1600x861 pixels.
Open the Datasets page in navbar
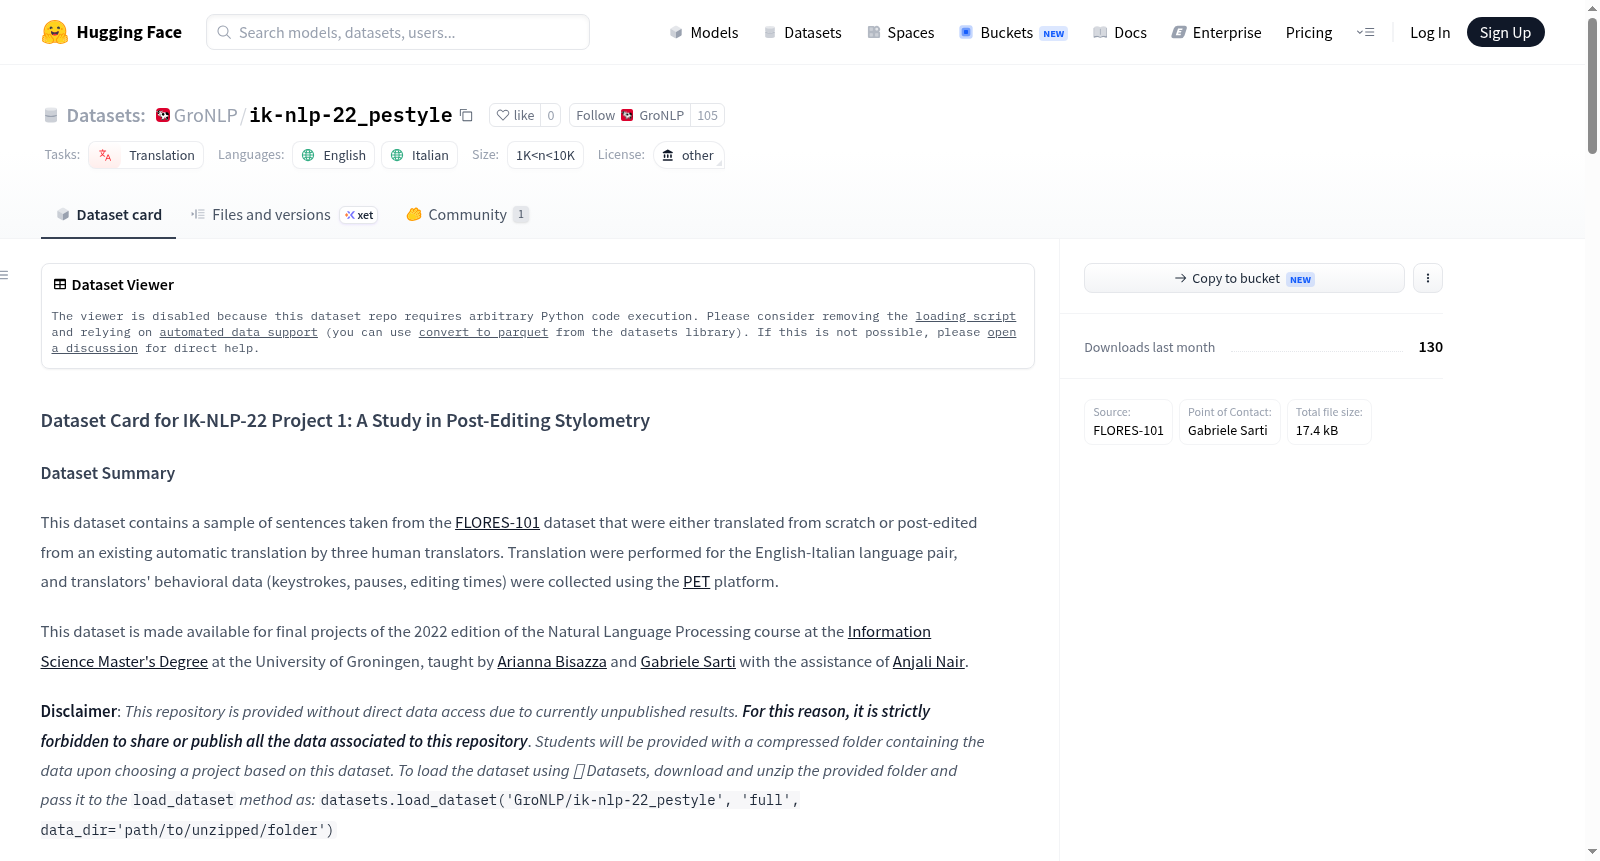point(802,32)
